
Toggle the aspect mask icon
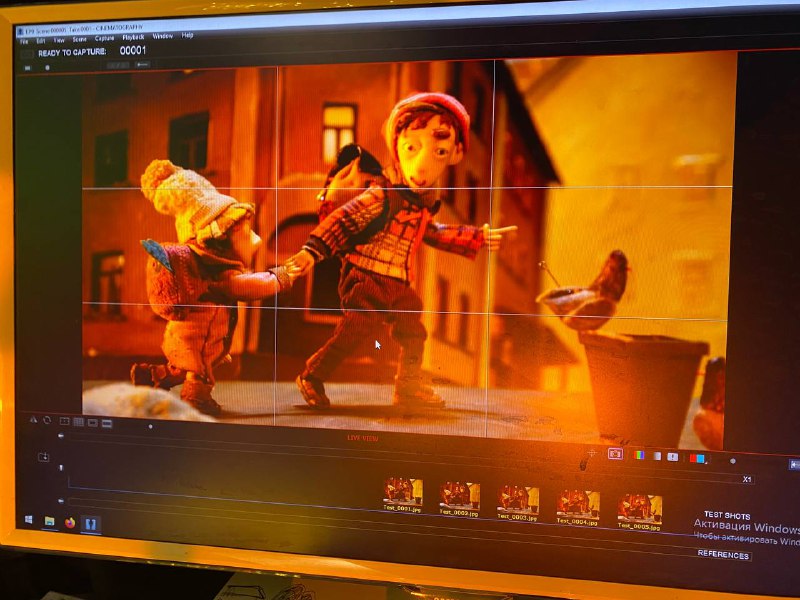coord(93,422)
